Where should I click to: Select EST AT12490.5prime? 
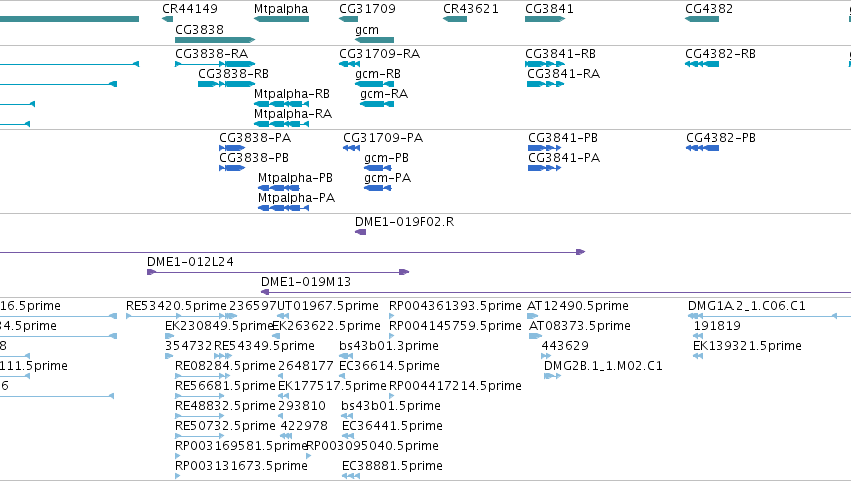point(578,306)
